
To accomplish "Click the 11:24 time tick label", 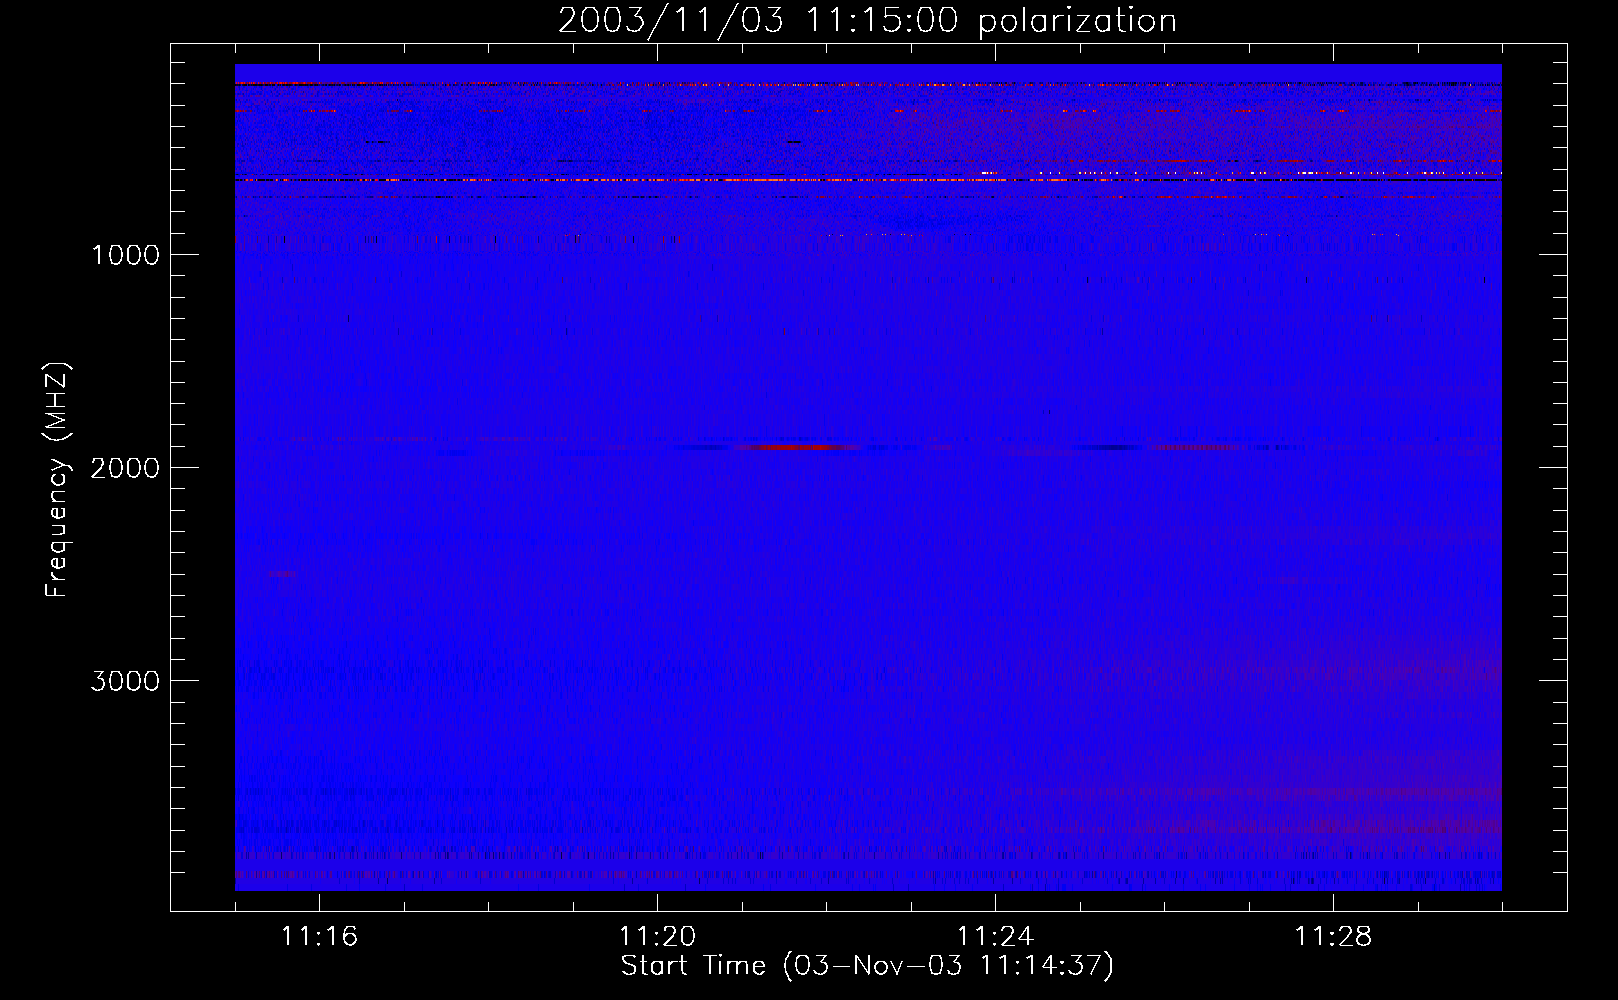I will 995,936.
